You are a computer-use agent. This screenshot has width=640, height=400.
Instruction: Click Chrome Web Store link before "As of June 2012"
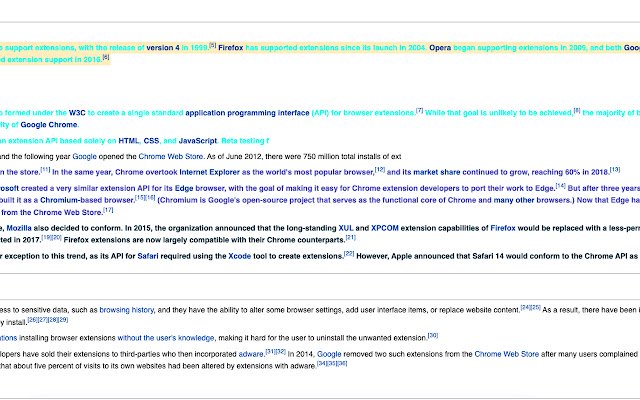tap(171, 156)
